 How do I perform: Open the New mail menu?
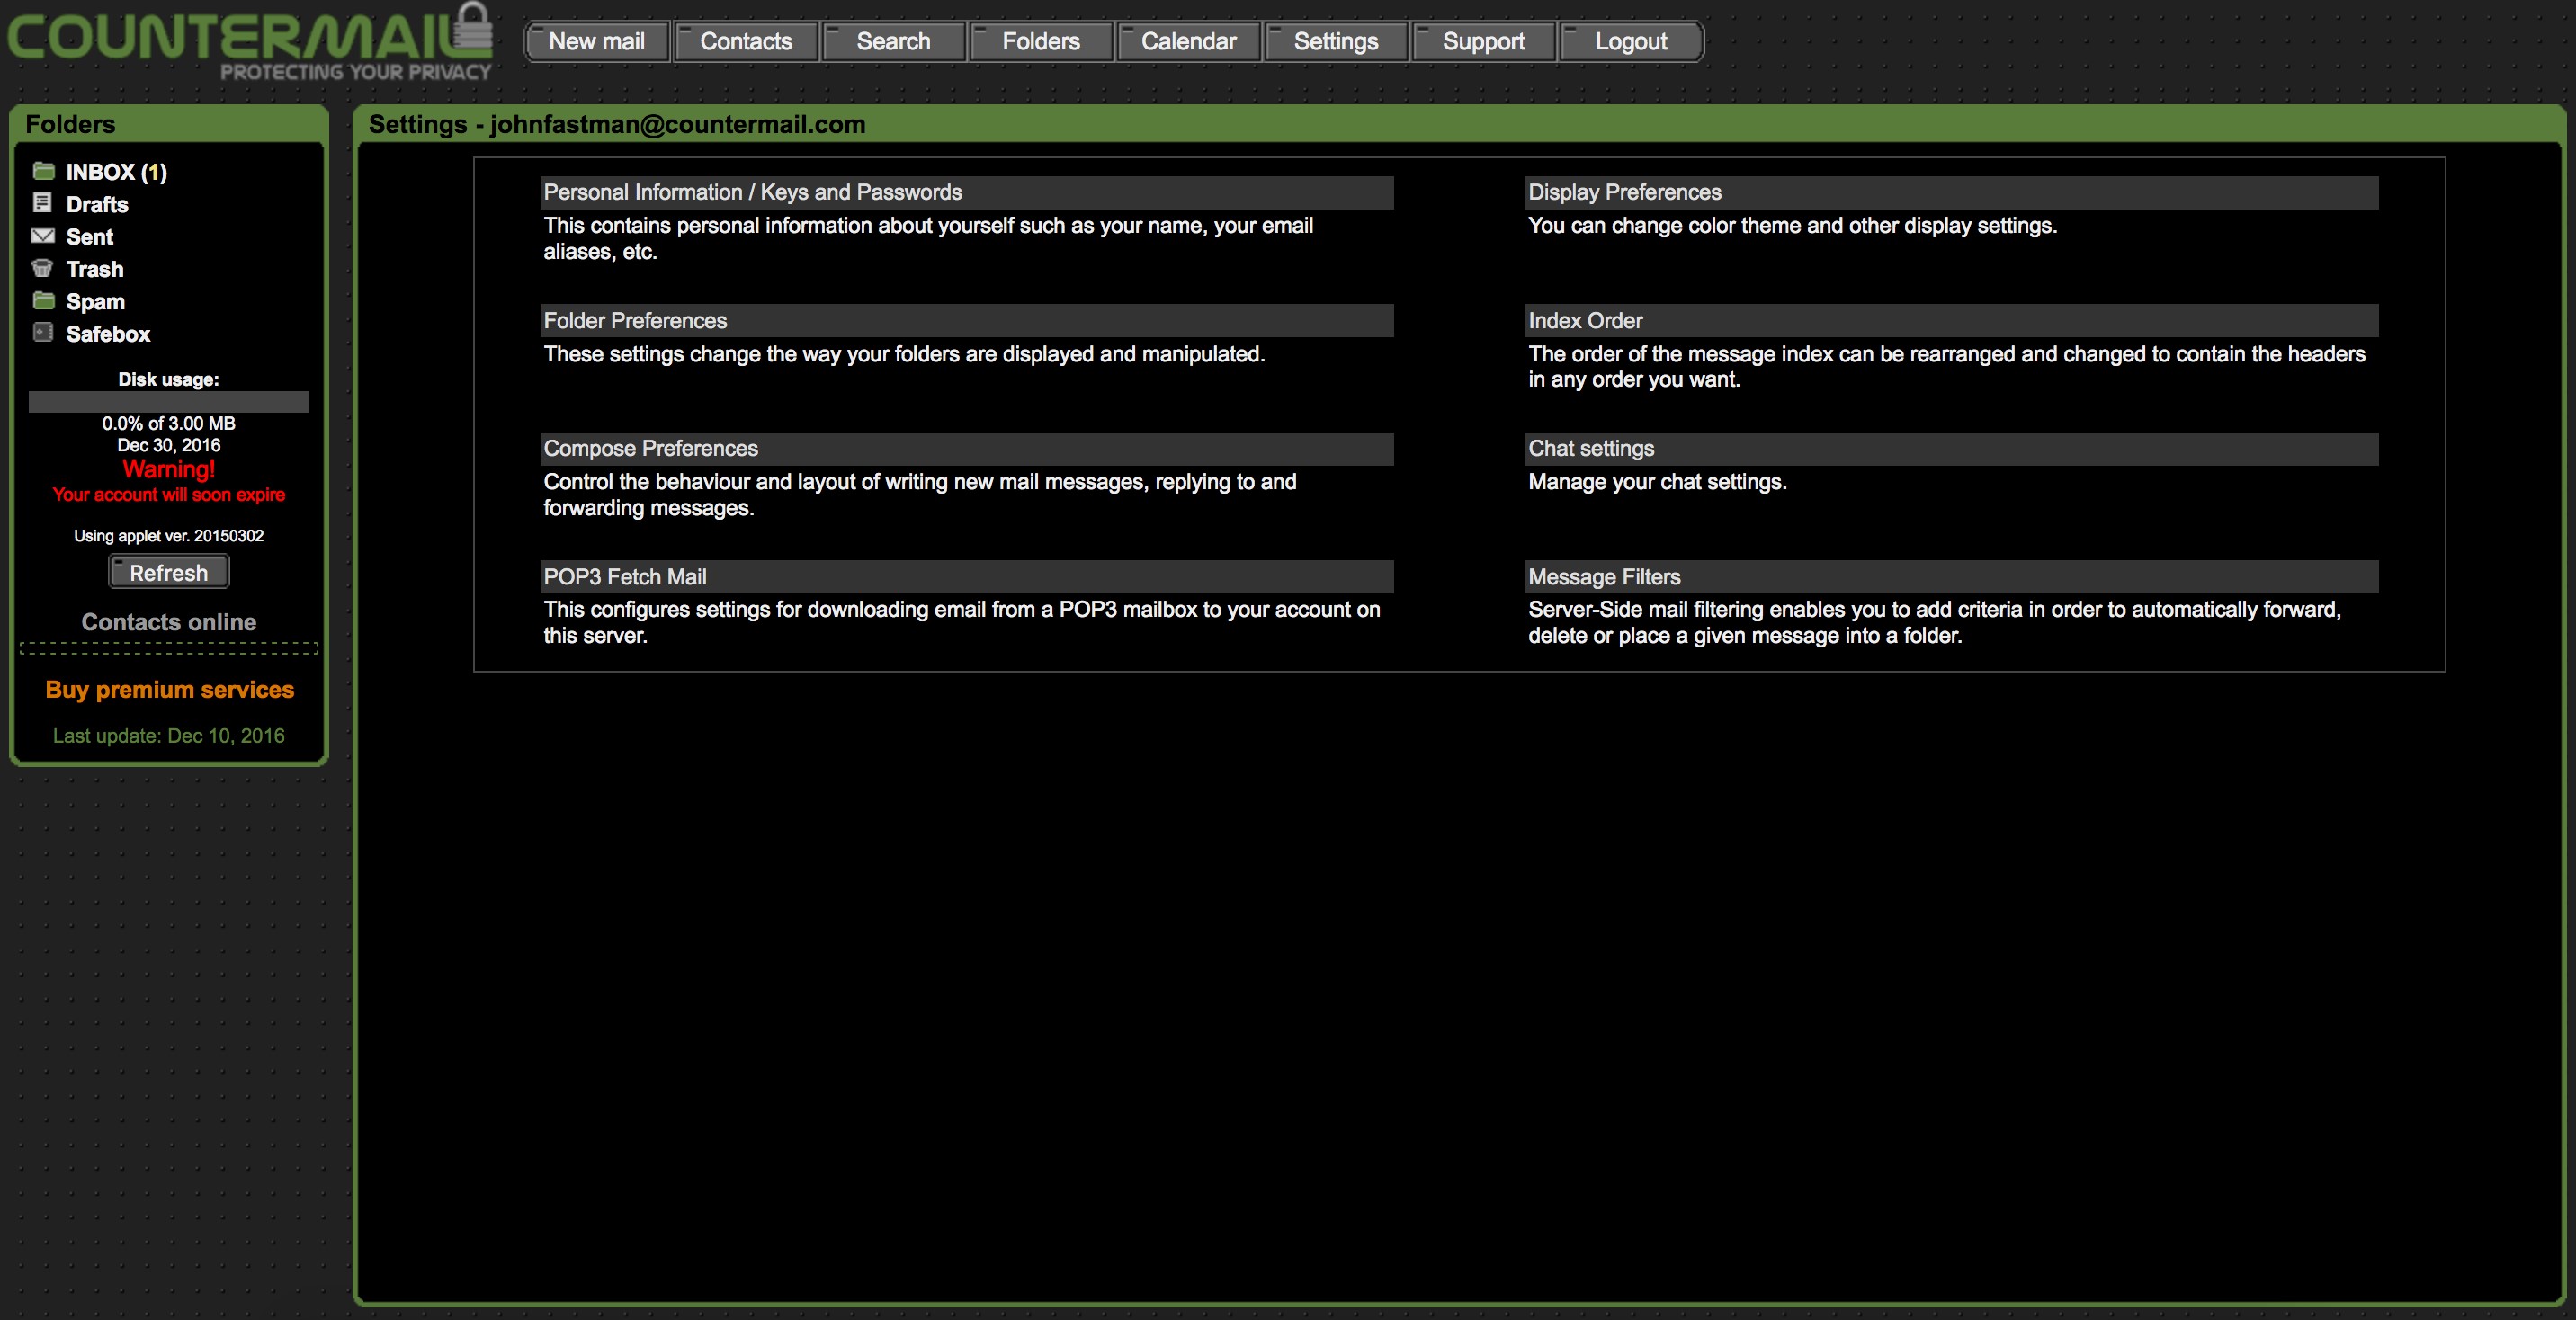597,42
